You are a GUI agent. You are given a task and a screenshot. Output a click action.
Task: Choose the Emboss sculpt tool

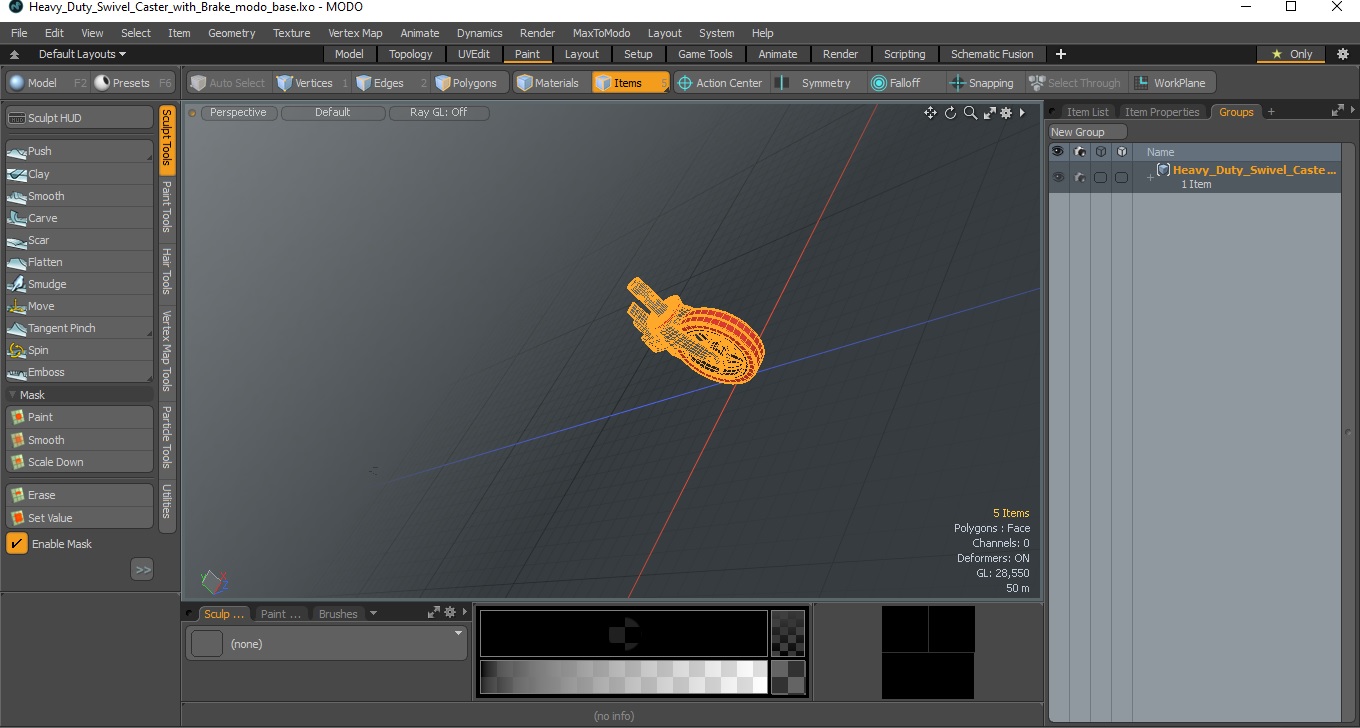click(79, 372)
